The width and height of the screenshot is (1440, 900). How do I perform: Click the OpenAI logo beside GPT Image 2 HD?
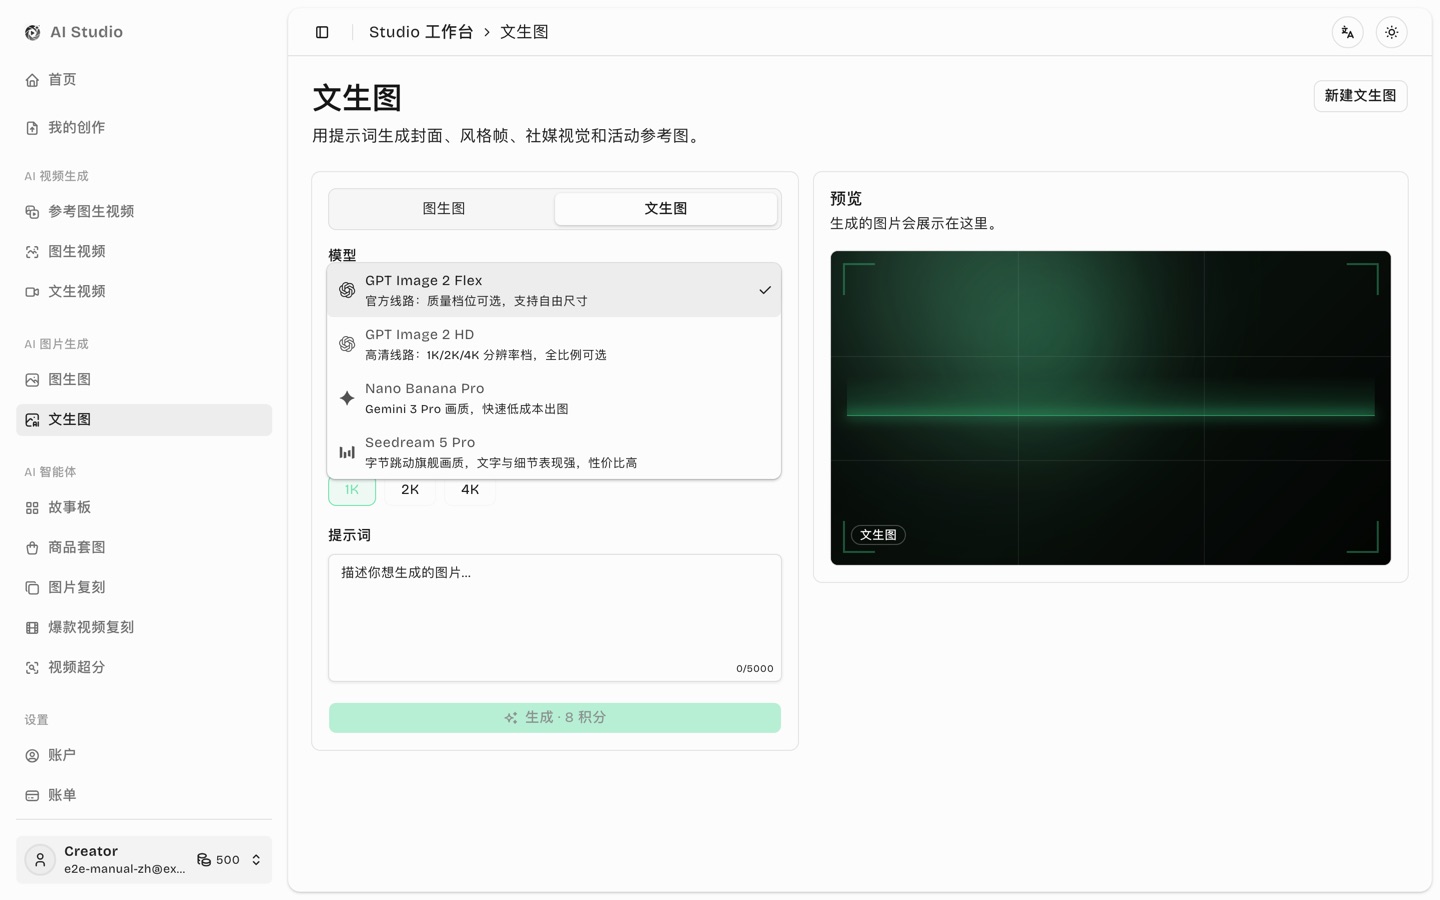click(x=347, y=344)
